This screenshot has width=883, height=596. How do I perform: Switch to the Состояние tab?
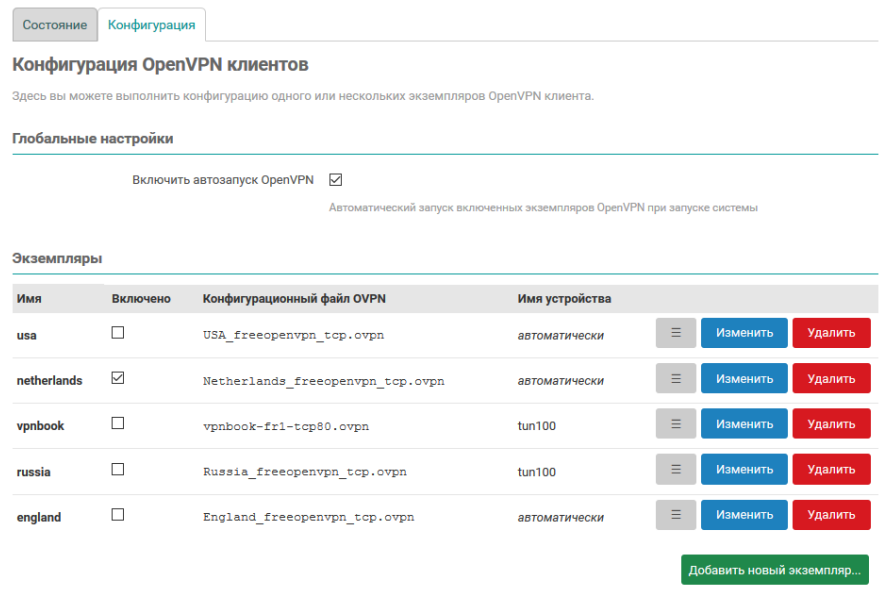[x=55, y=24]
